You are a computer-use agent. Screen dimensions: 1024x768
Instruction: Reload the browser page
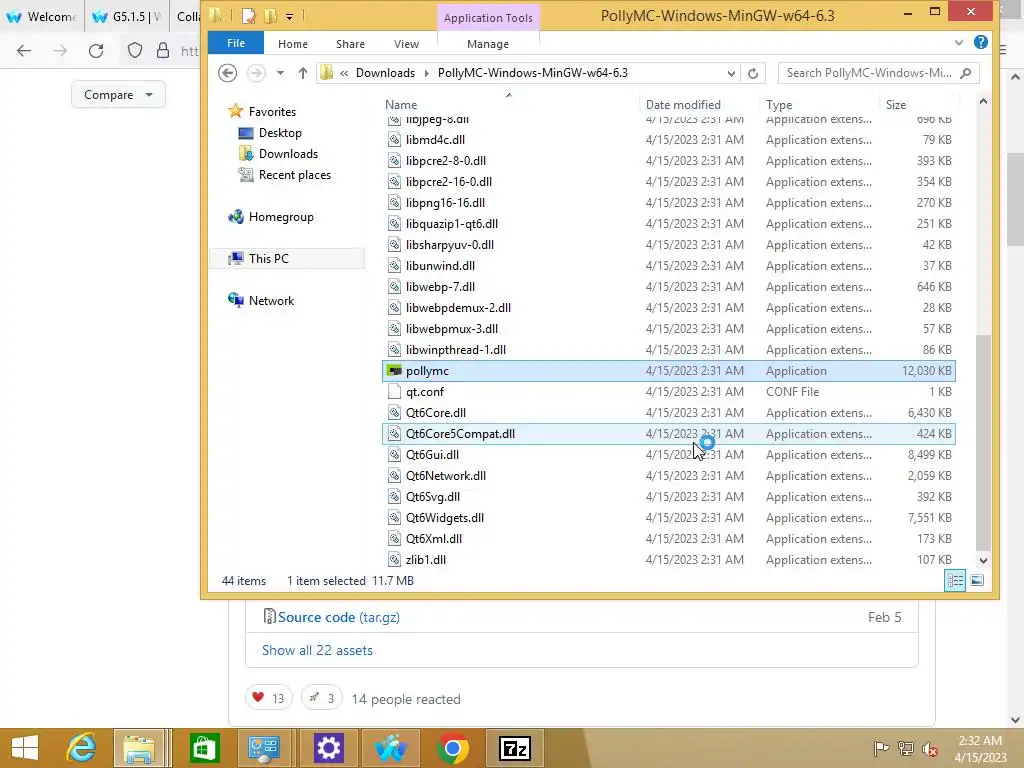point(96,50)
